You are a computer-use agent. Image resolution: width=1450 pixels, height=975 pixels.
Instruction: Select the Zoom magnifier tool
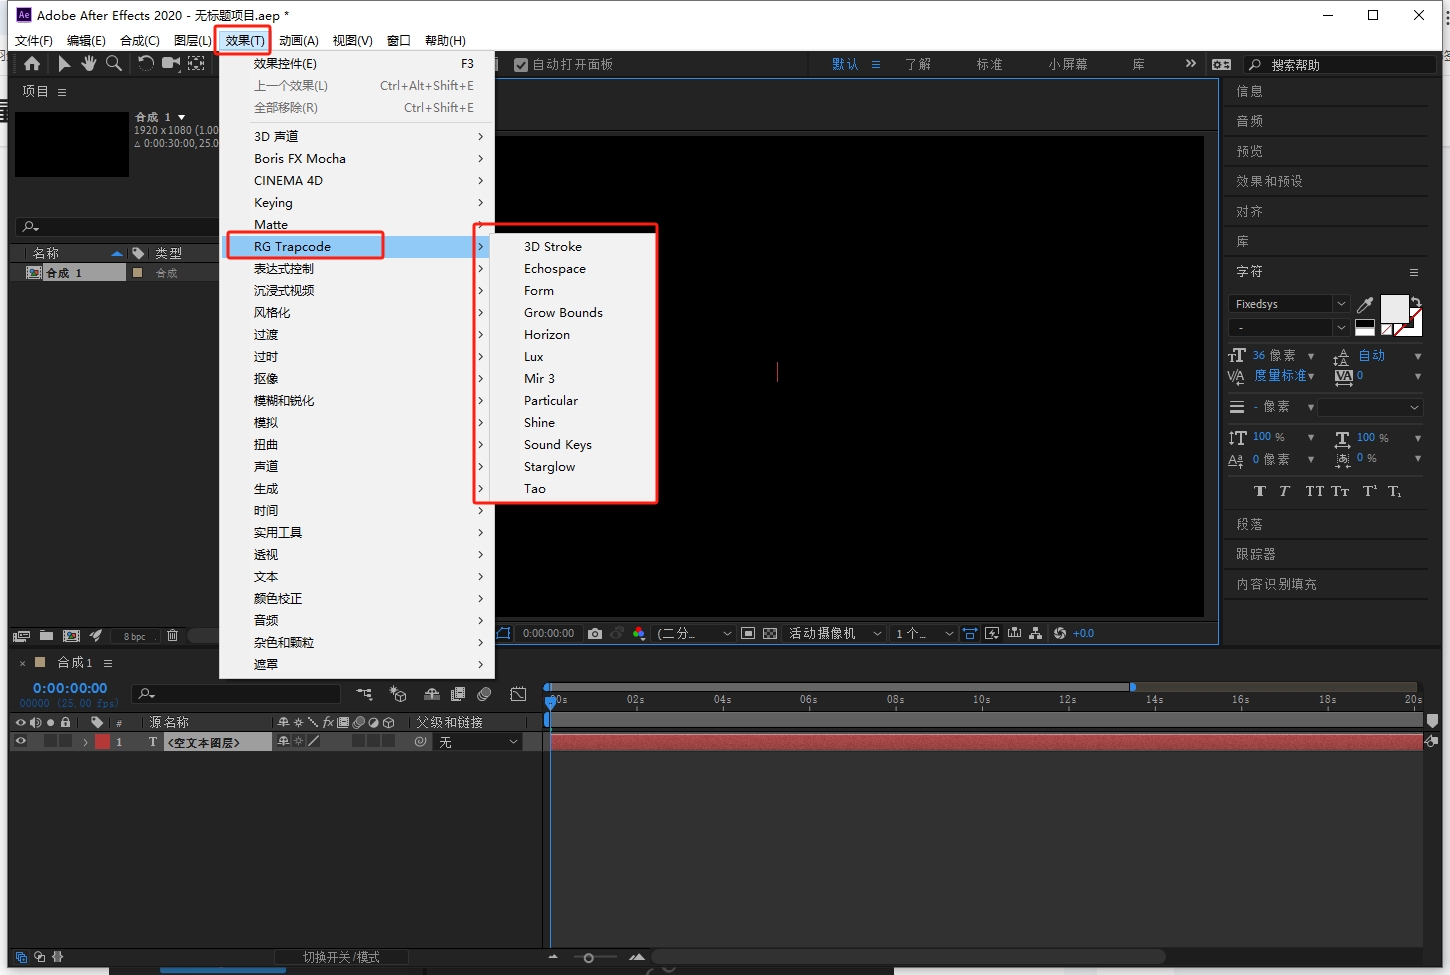(114, 64)
